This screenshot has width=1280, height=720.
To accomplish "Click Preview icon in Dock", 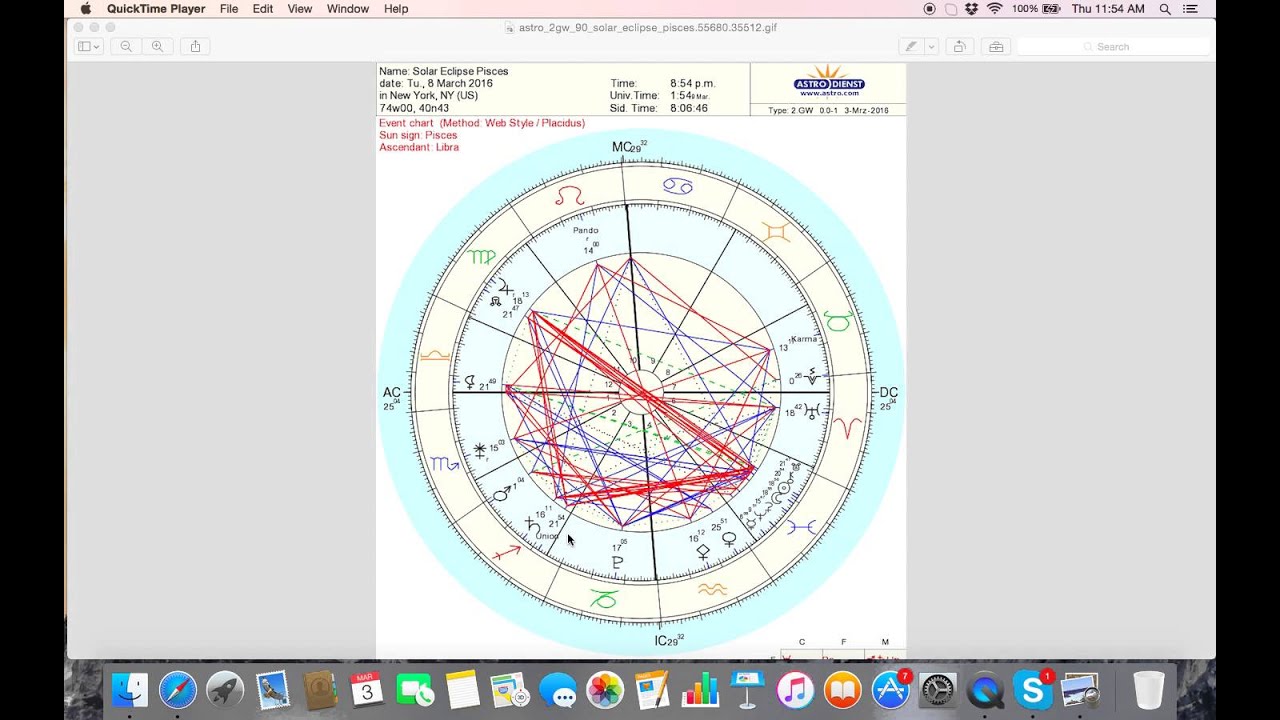I will [x=1080, y=690].
